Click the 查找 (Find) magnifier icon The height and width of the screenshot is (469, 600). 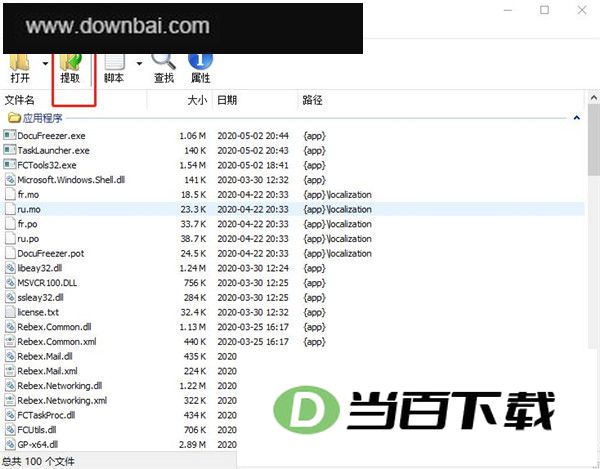click(x=163, y=62)
